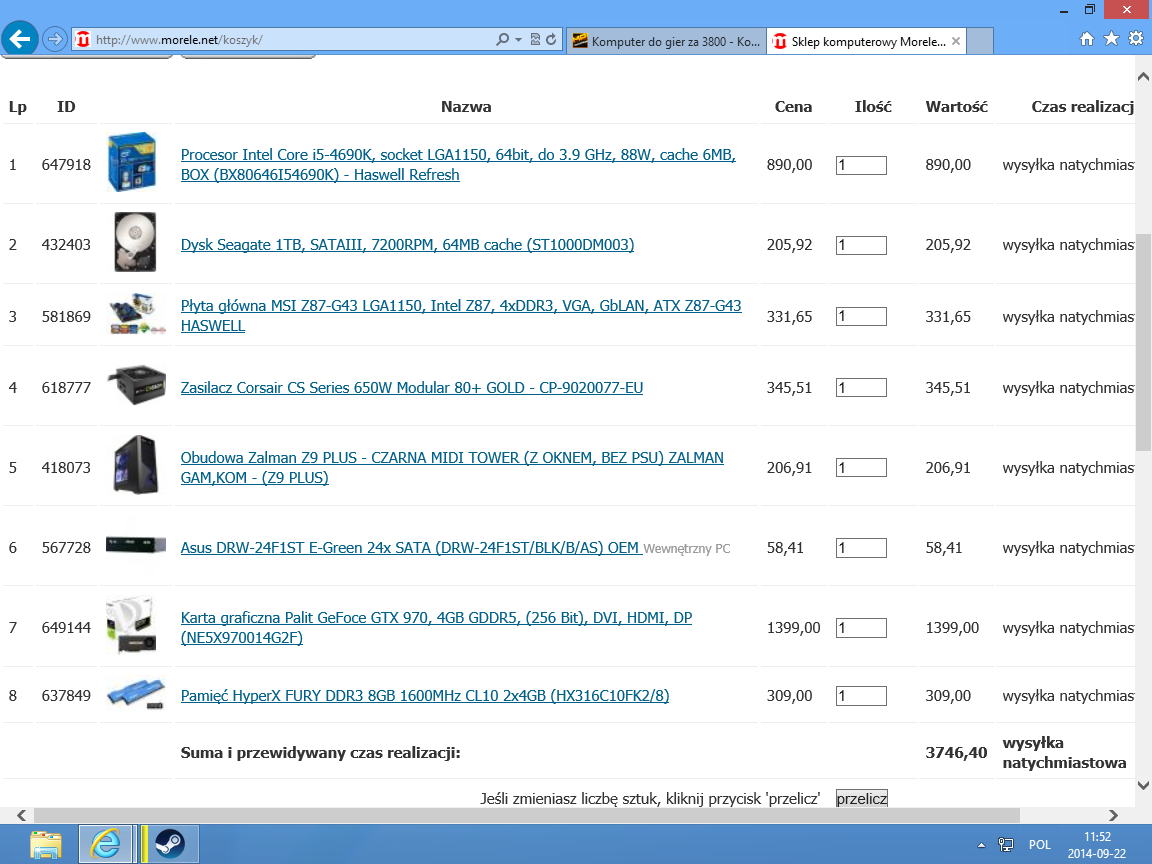The width and height of the screenshot is (1152, 864).
Task: Open browser Tools gear icon
Action: click(x=1136, y=39)
